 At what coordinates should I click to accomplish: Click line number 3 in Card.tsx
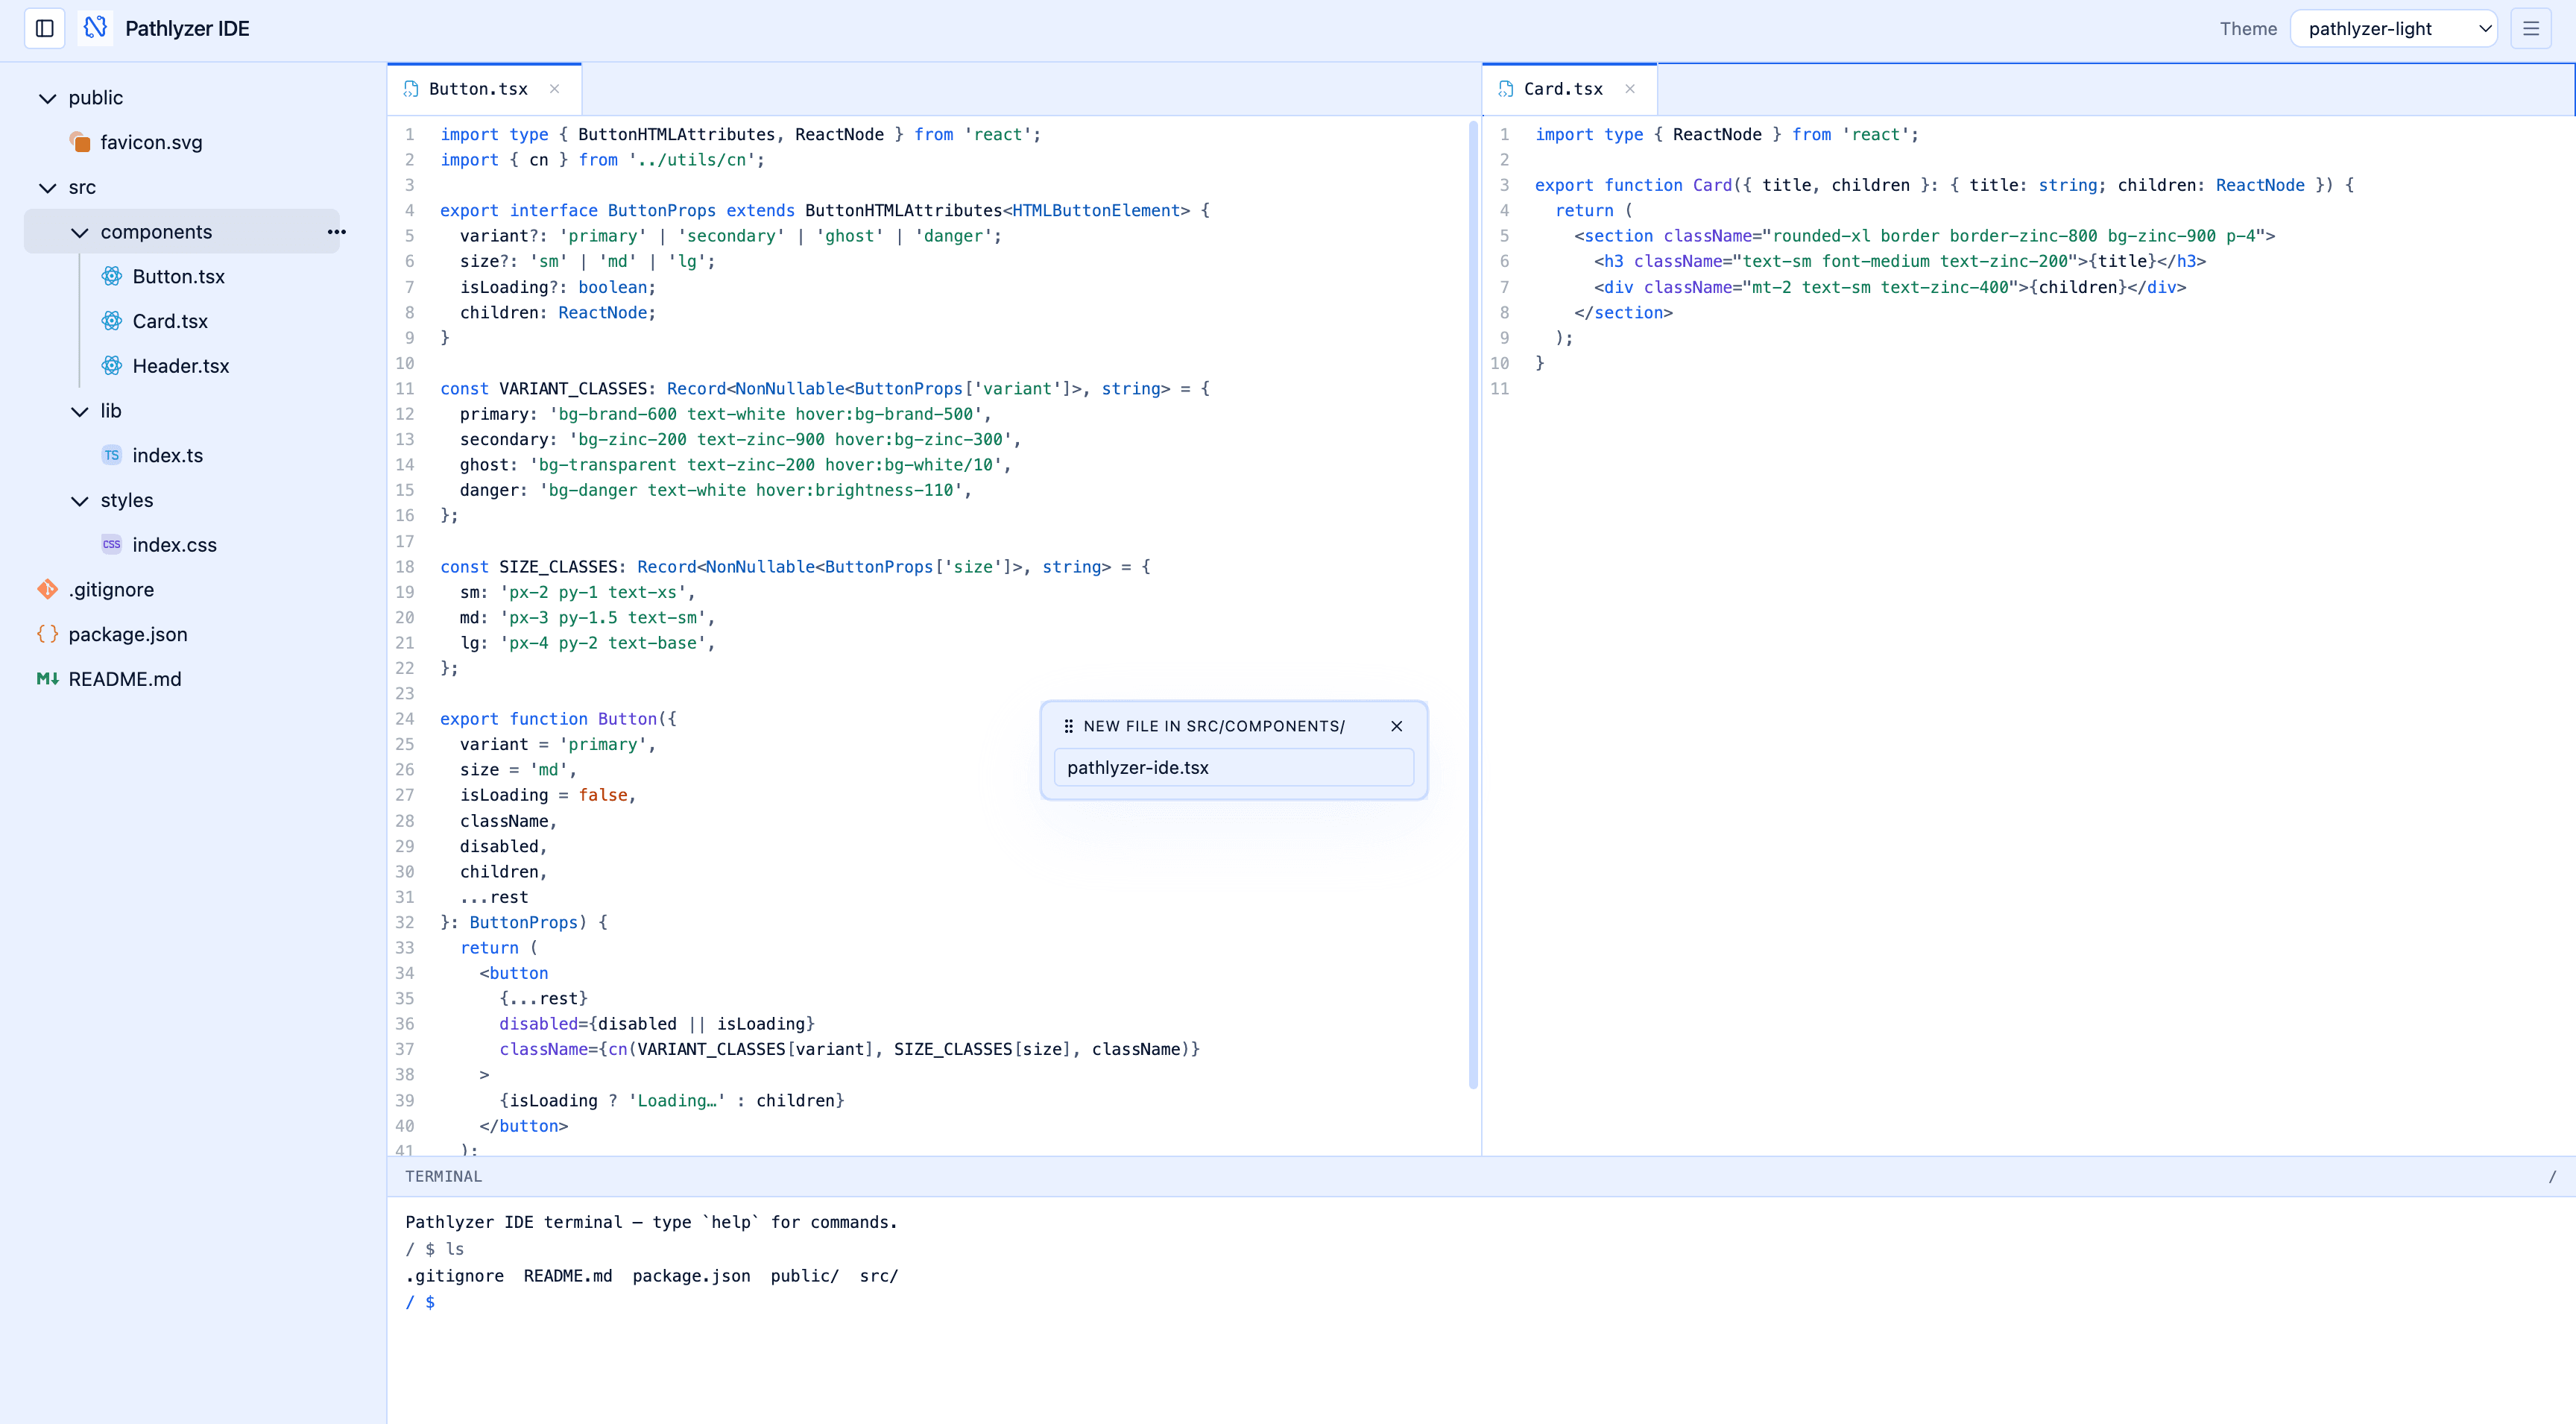pos(1504,185)
